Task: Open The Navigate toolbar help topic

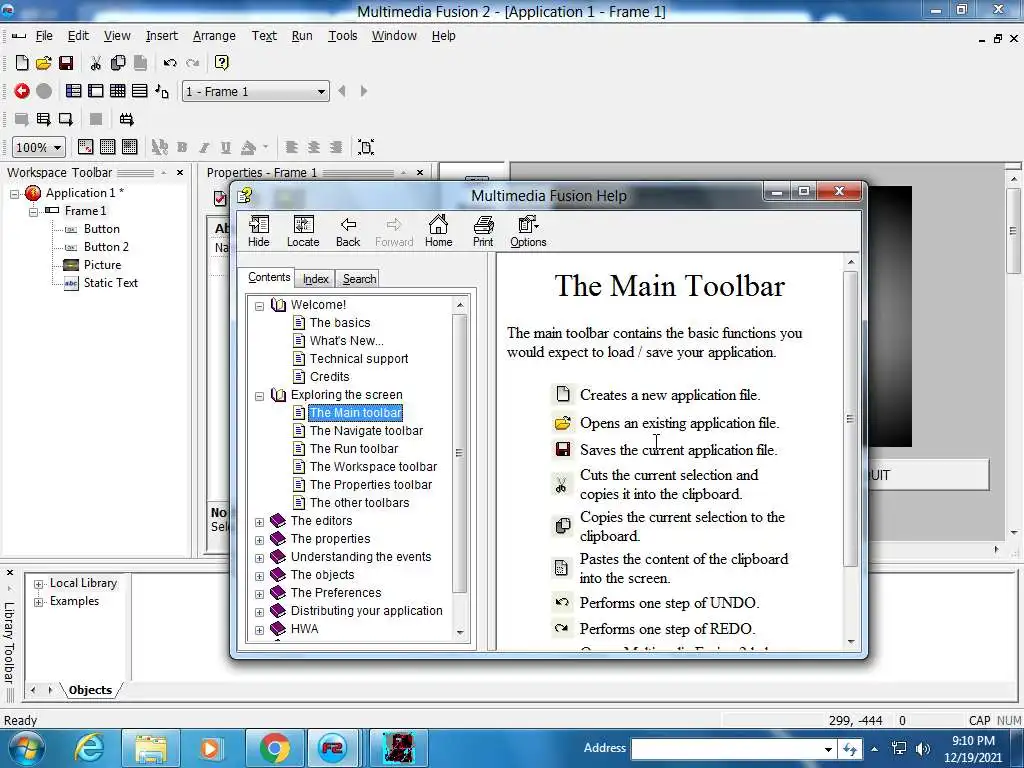Action: [366, 431]
